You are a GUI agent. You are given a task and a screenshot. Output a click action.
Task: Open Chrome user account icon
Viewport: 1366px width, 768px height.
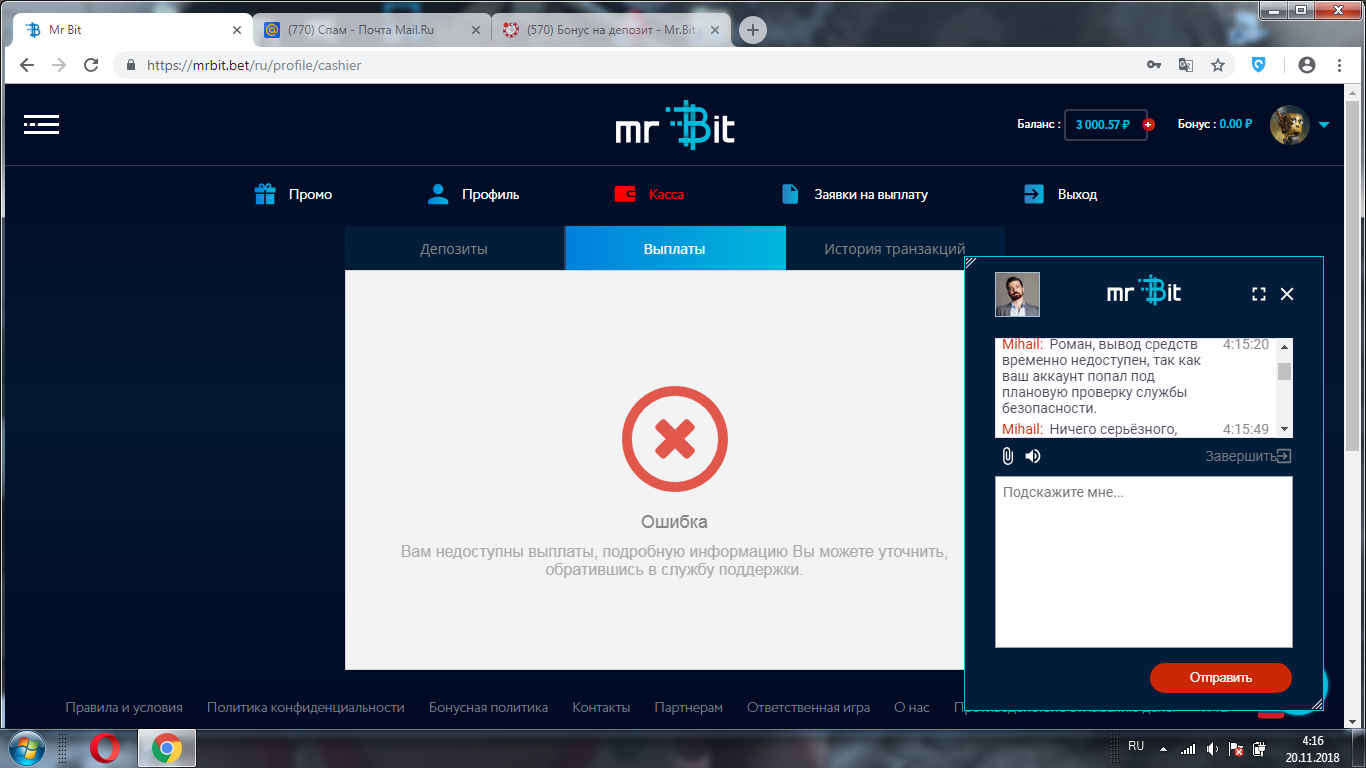click(1306, 65)
